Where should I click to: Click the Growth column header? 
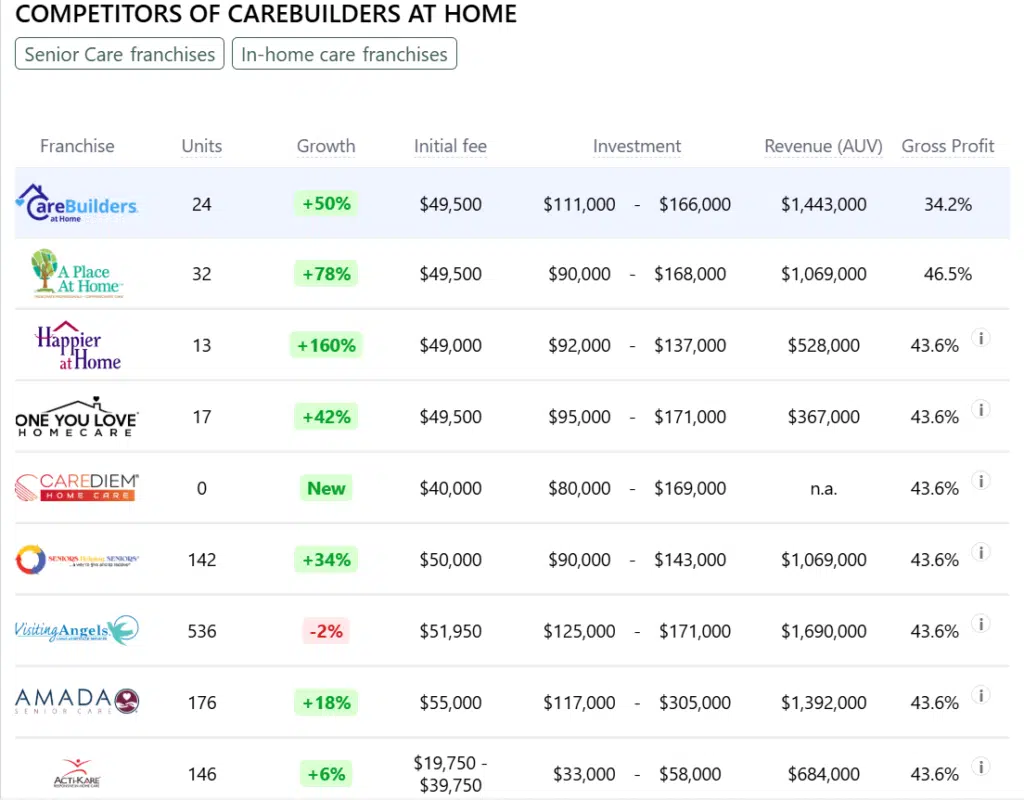326,146
